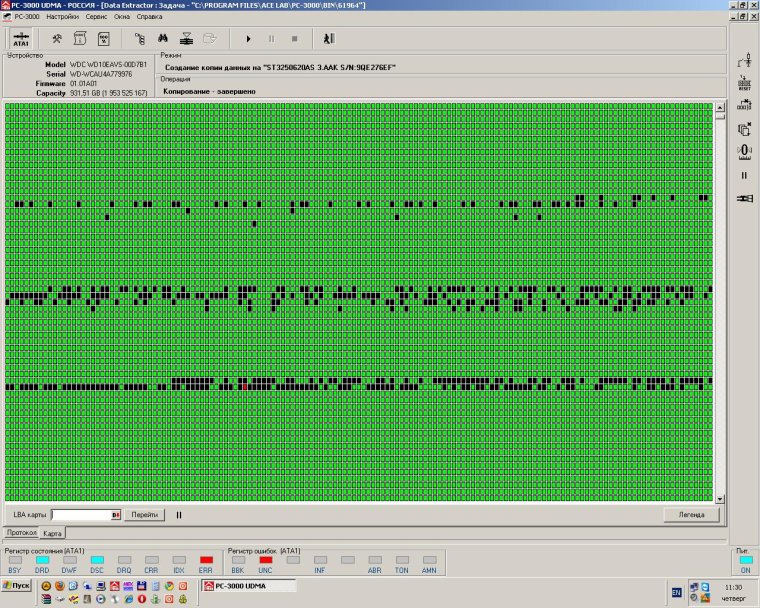This screenshot has height=608, width=760.
Task: Click the map scrollbar up arrow
Action: pyautogui.click(x=720, y=107)
